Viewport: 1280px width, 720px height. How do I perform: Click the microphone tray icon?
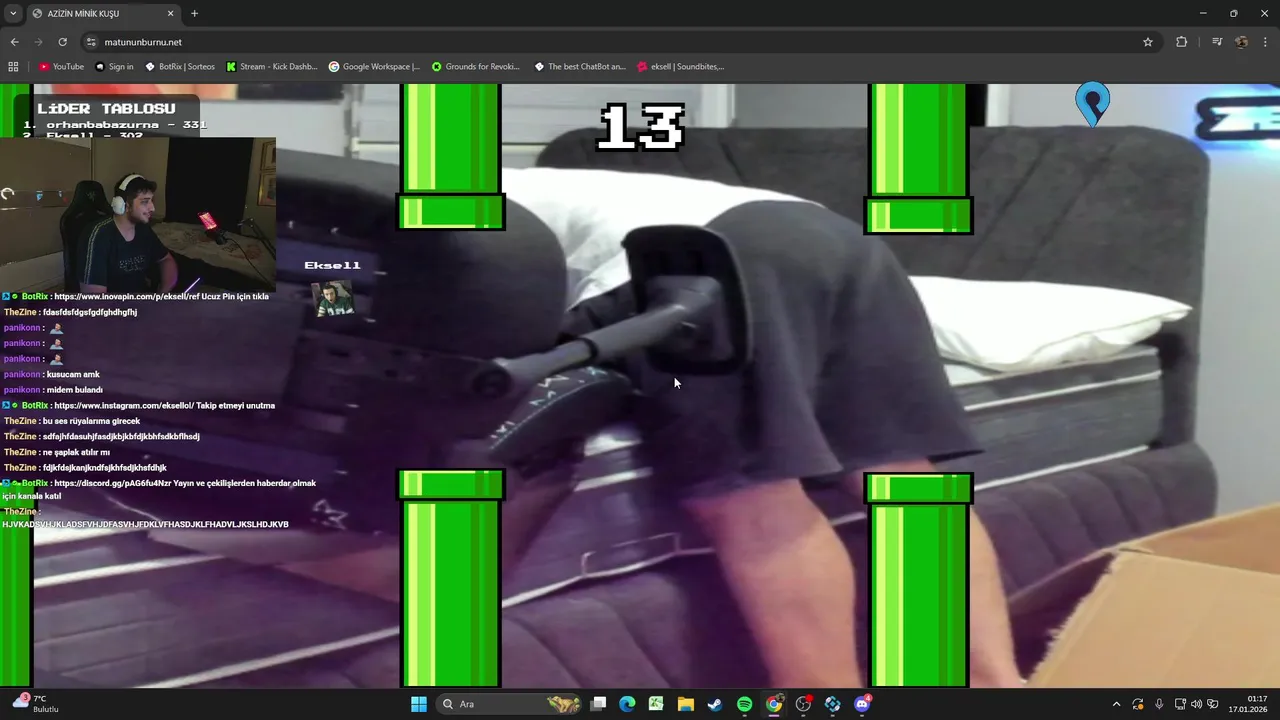(1159, 704)
